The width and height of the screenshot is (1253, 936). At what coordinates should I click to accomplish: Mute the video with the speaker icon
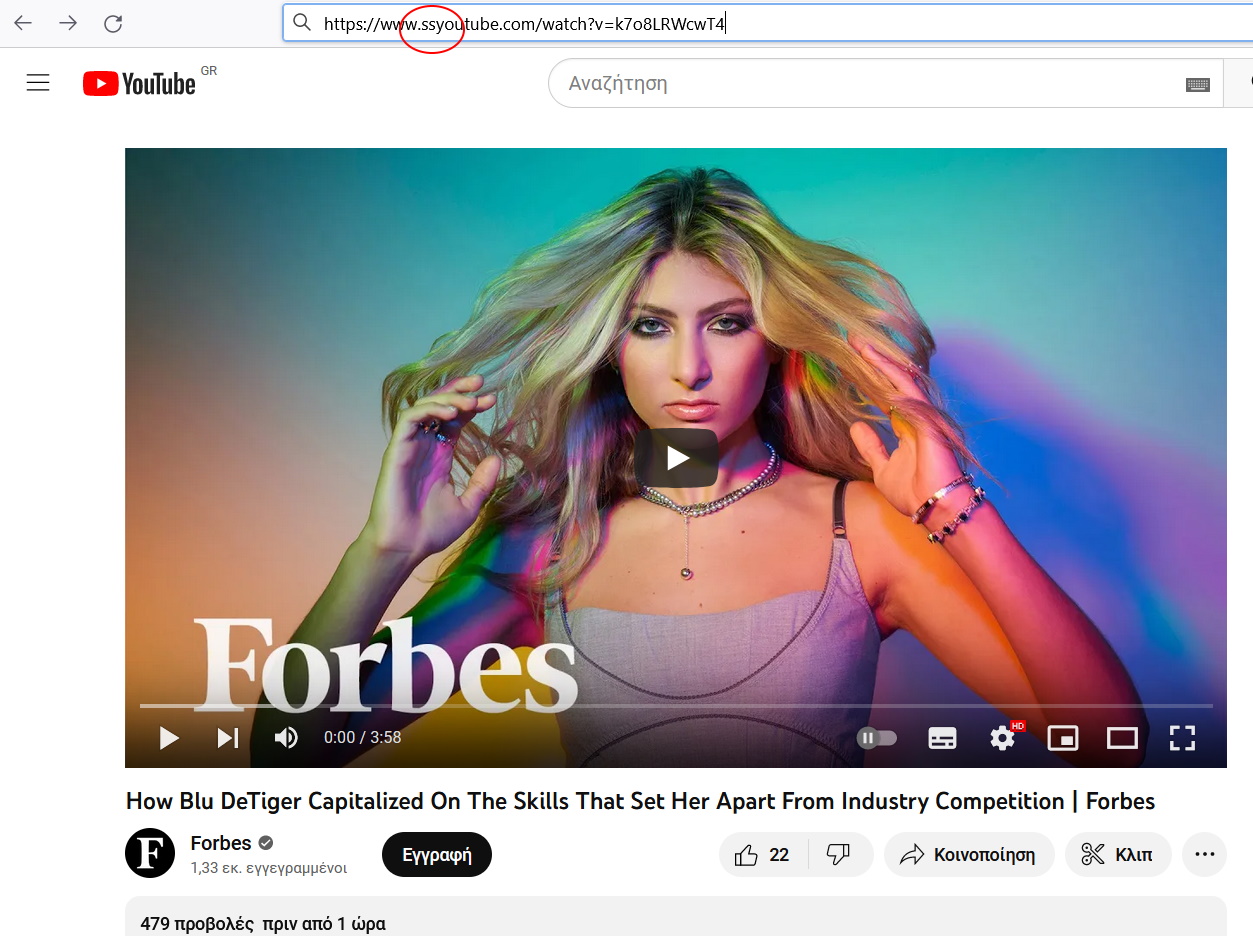click(x=286, y=738)
